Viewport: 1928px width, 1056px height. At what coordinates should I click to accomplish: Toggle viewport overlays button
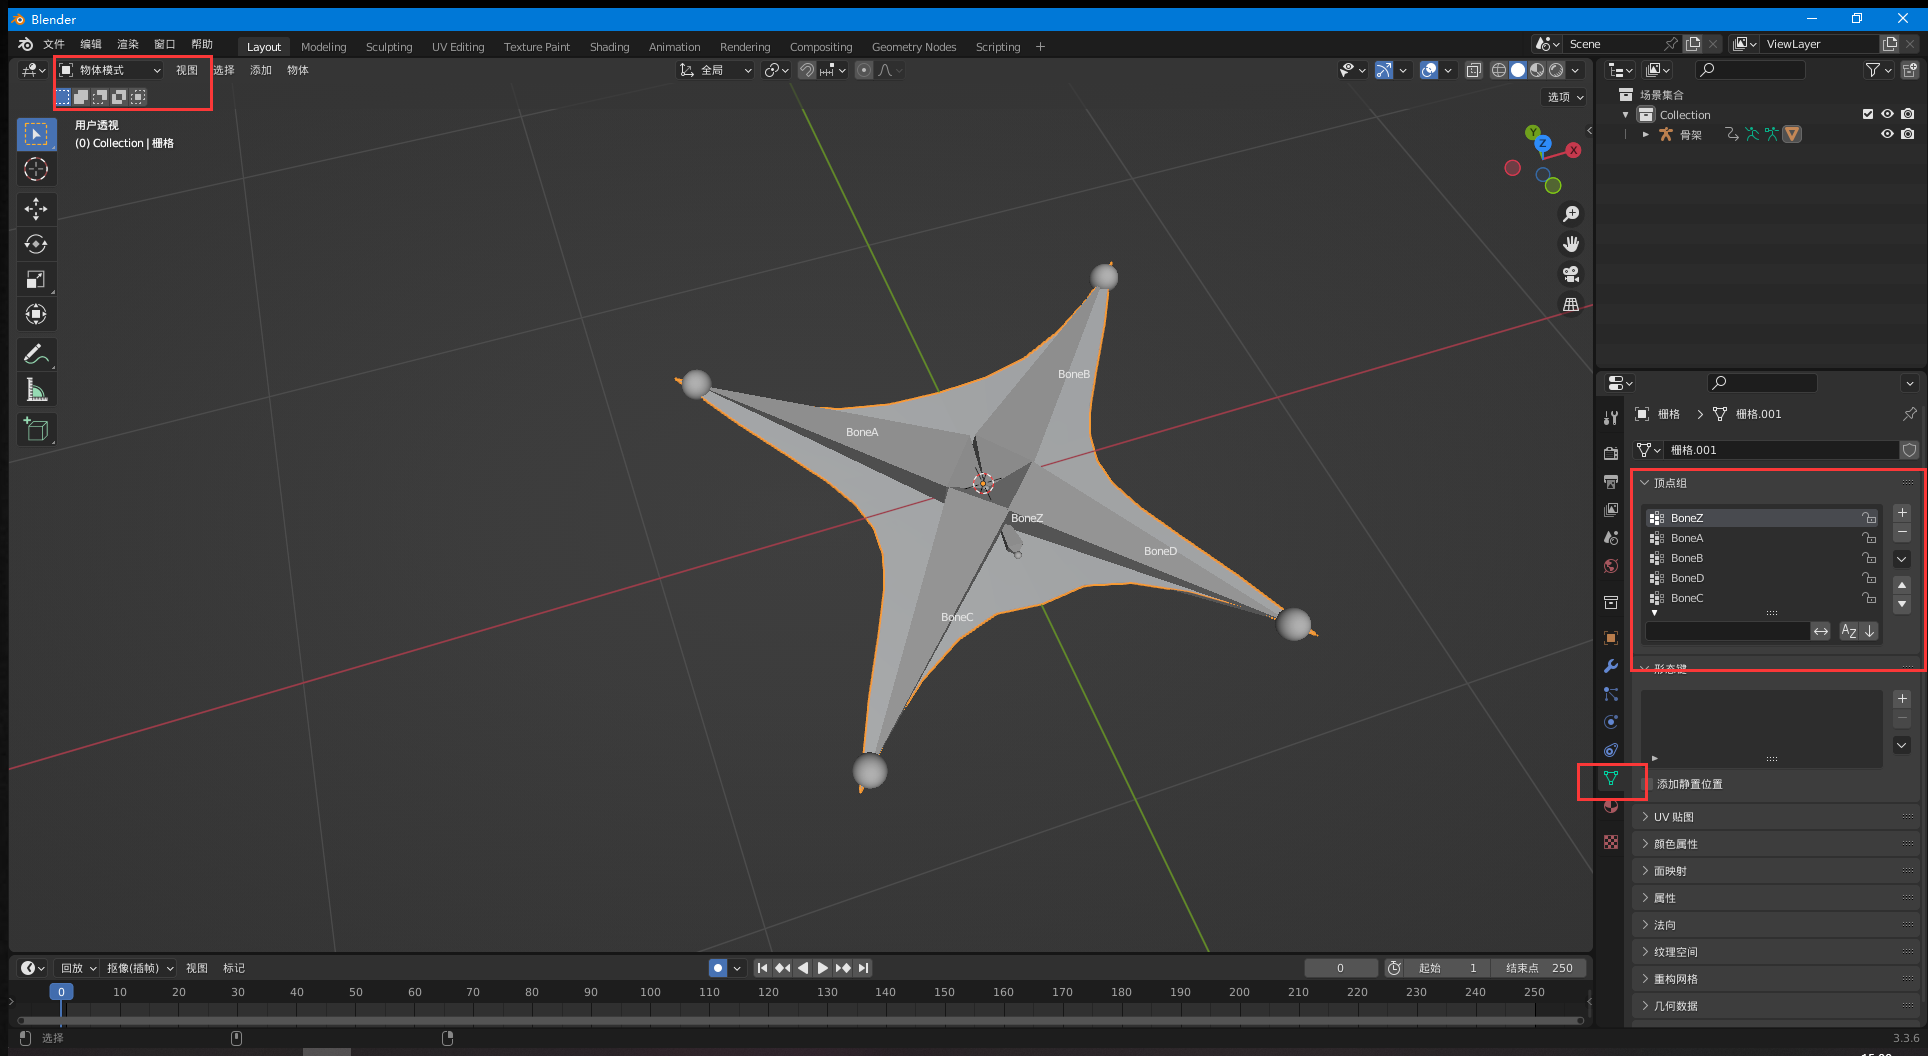pyautogui.click(x=1429, y=70)
